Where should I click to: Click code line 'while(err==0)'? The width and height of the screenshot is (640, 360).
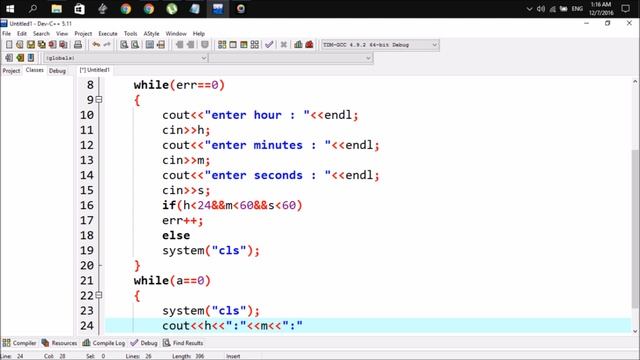[x=179, y=85]
